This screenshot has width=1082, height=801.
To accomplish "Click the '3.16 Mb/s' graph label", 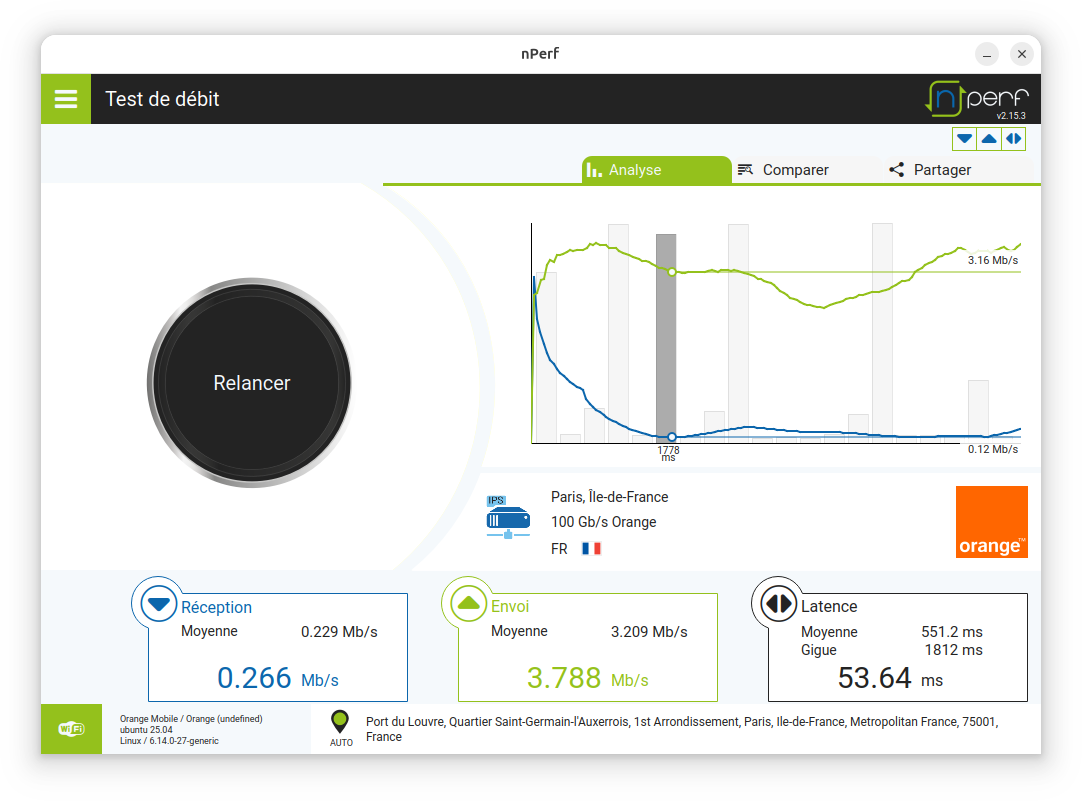I will tap(992, 260).
